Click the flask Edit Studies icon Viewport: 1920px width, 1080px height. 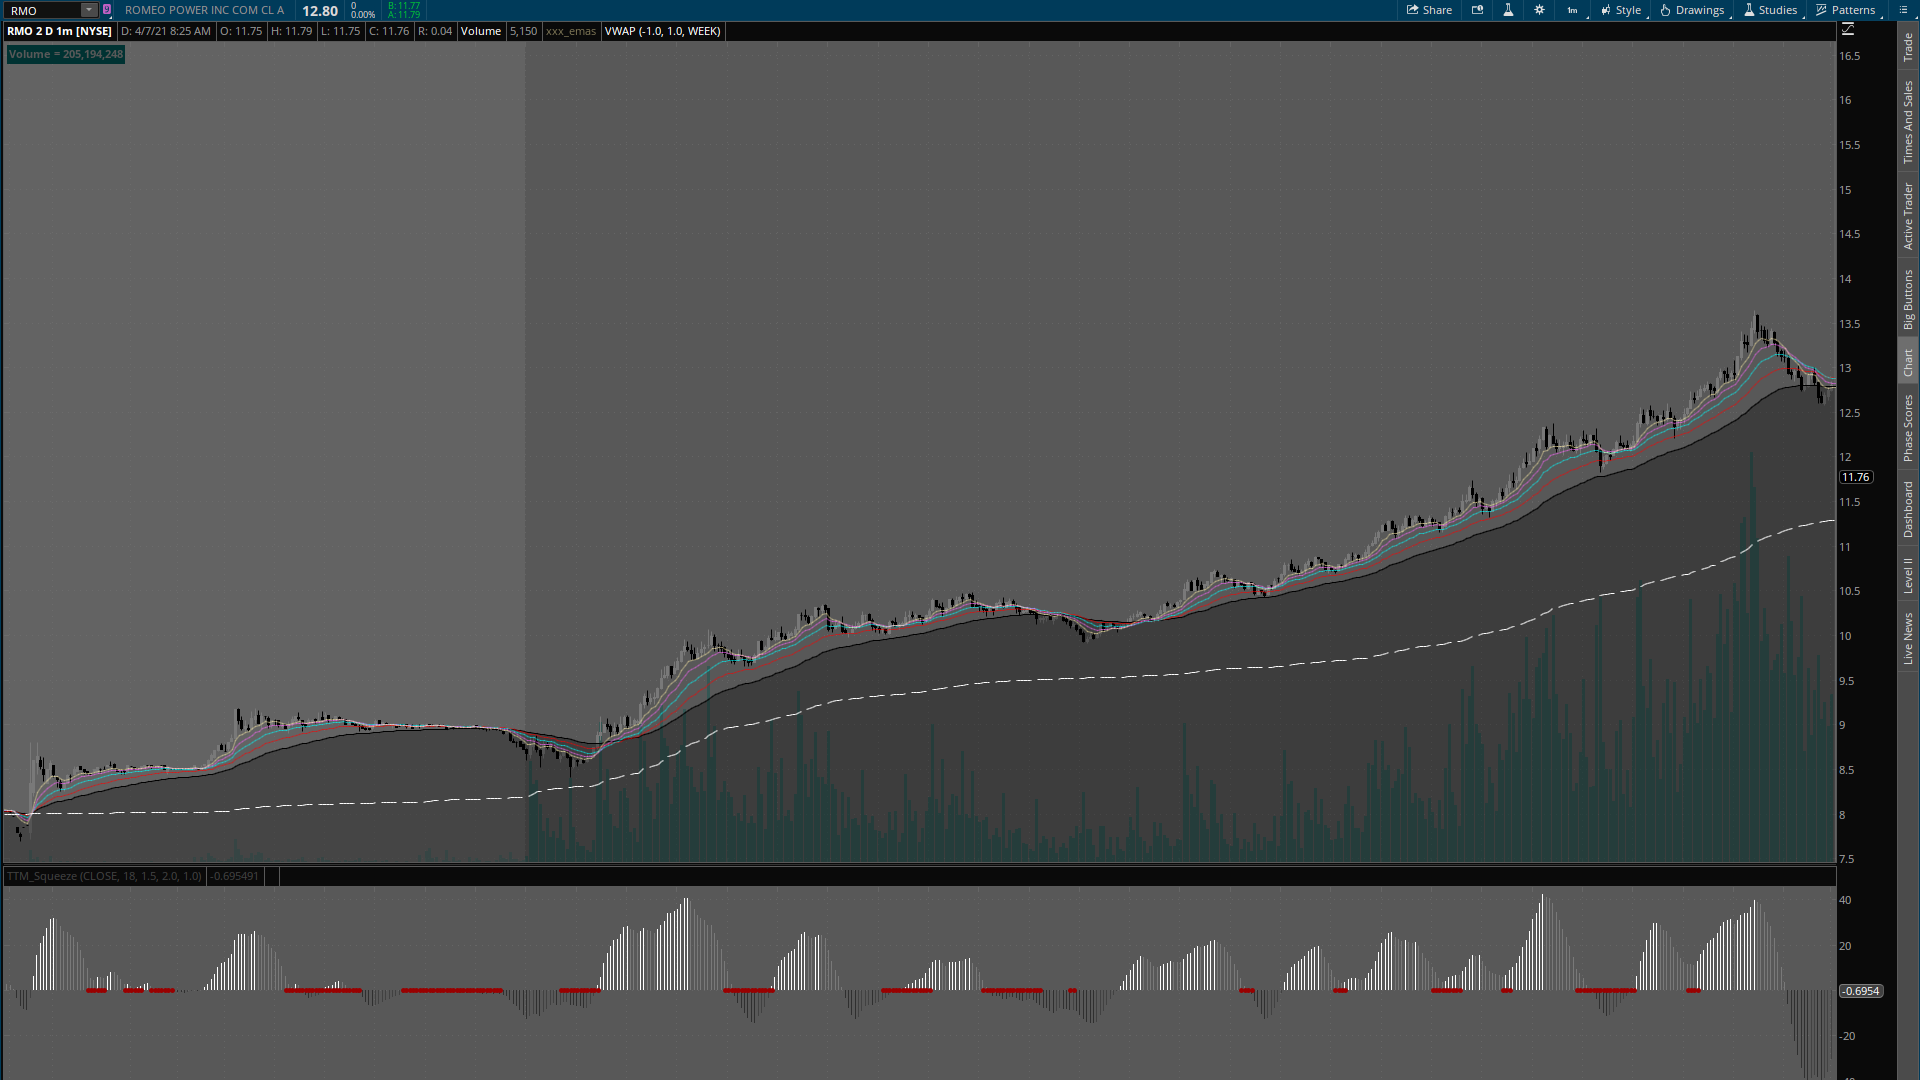[1508, 10]
